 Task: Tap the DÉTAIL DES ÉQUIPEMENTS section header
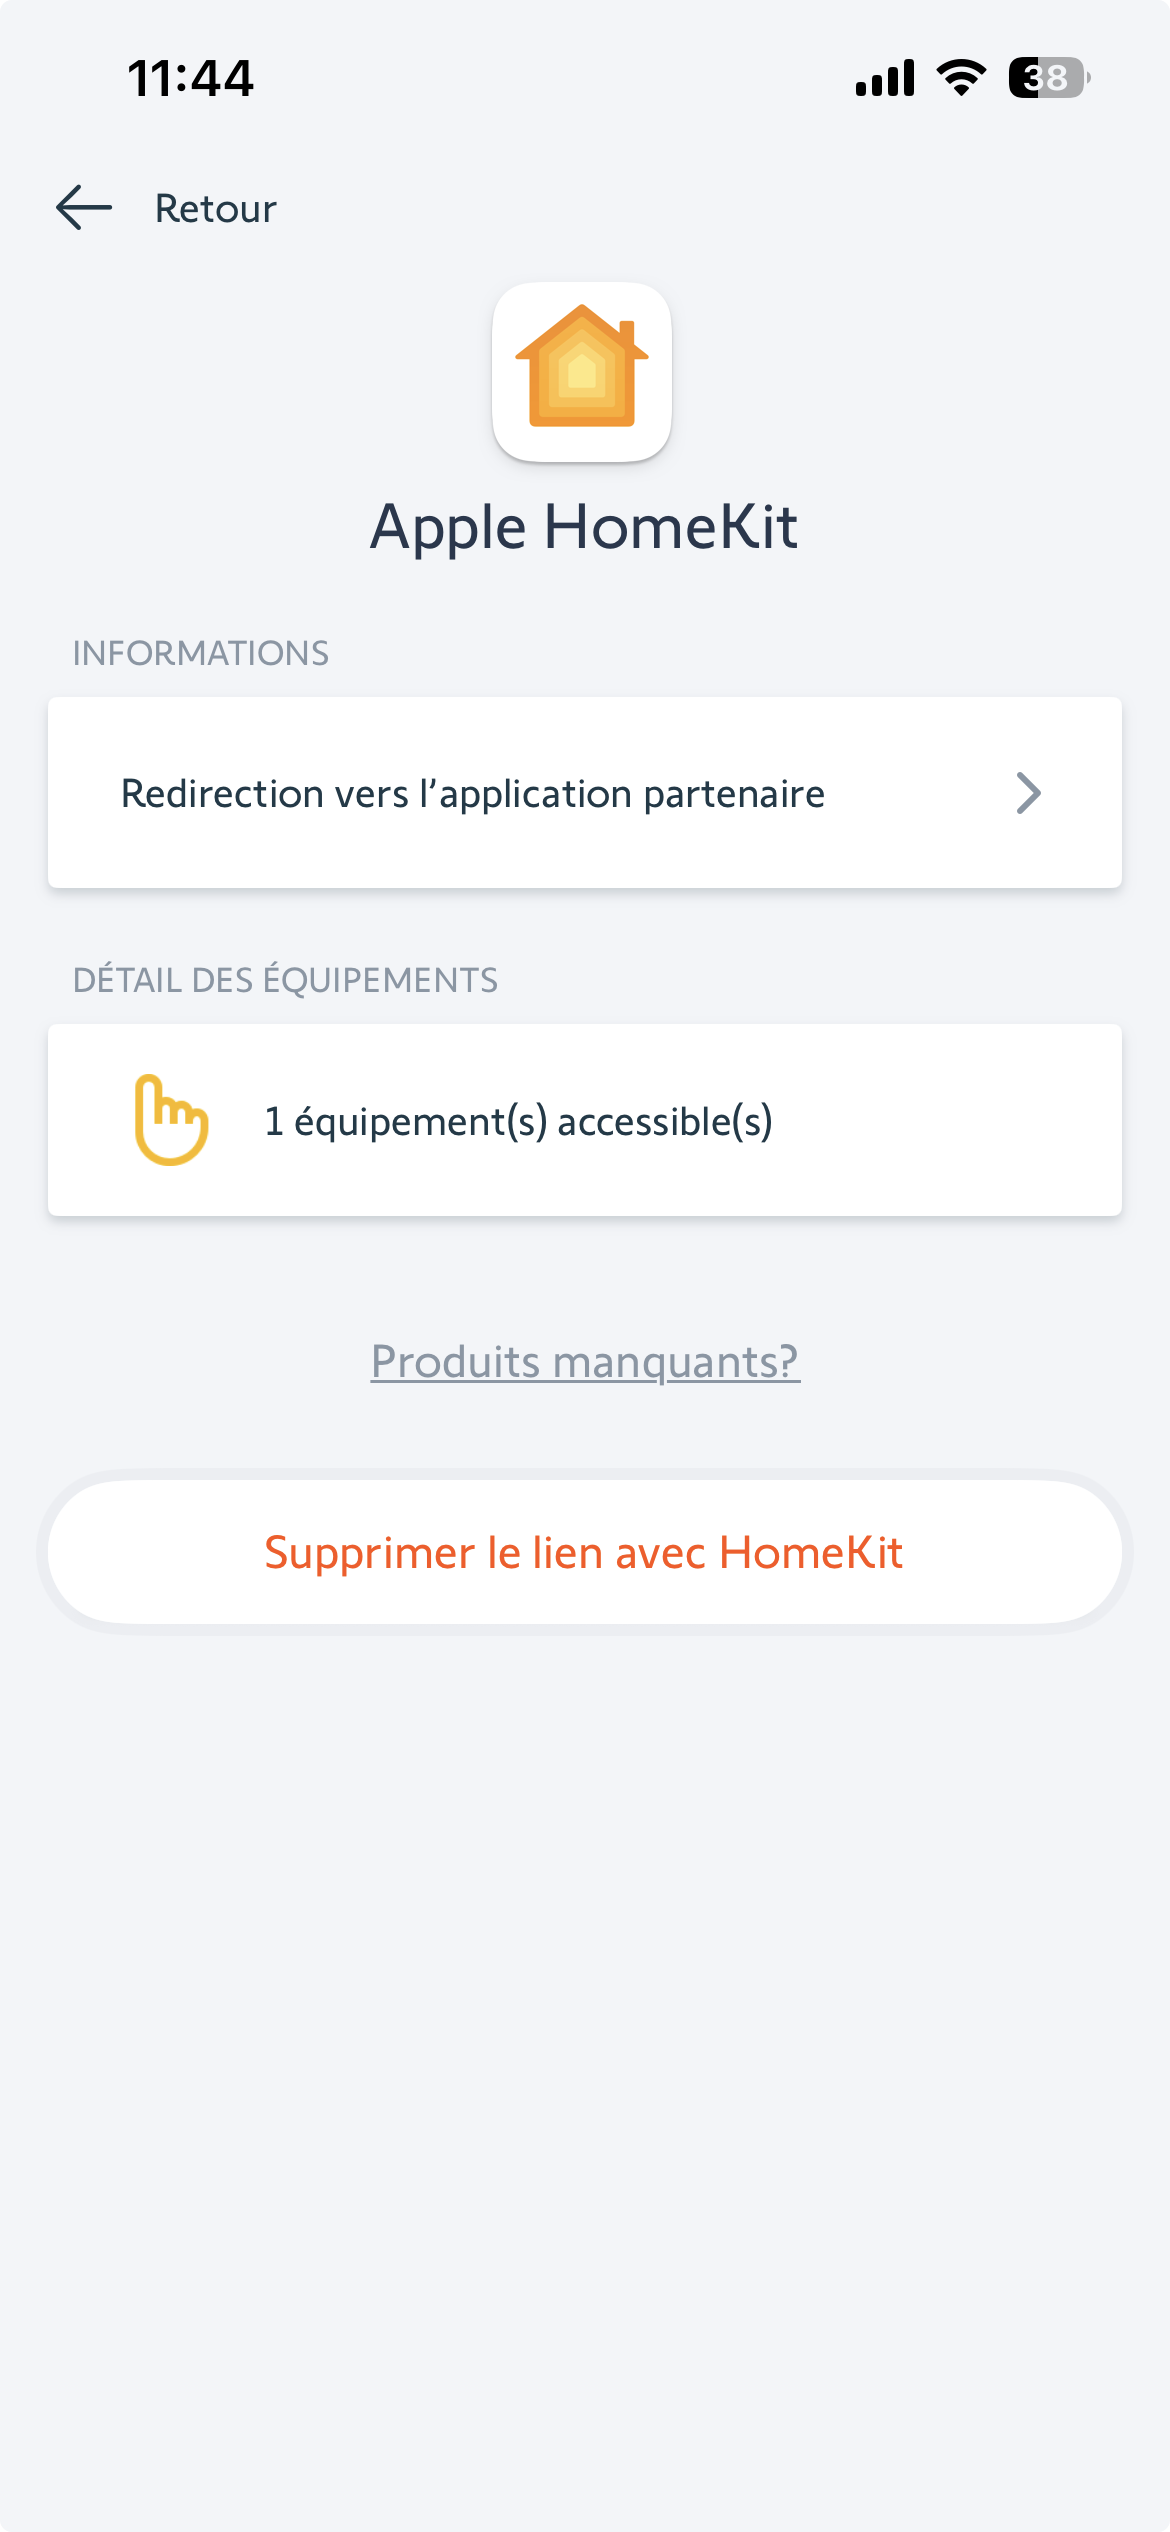(x=285, y=980)
